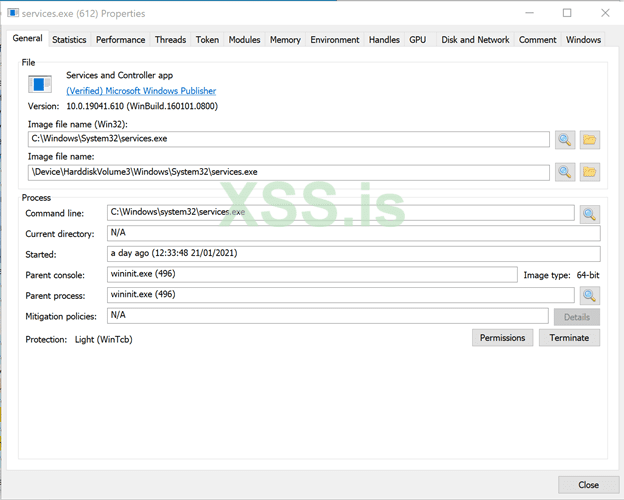Click the window title bar application icon
This screenshot has height=500, width=624.
pyautogui.click(x=13, y=13)
